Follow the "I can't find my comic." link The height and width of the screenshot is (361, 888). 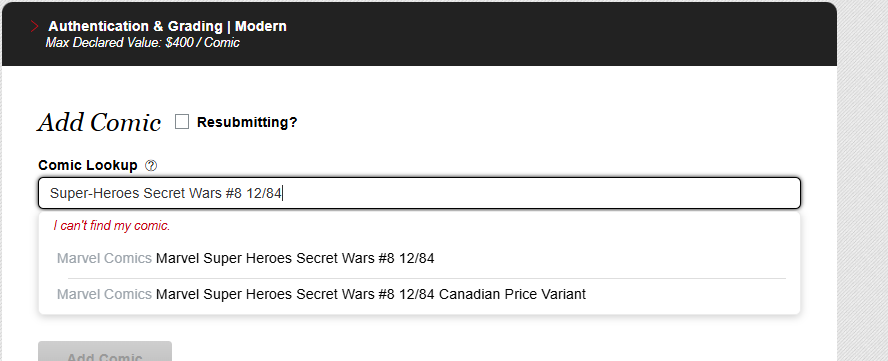point(112,226)
